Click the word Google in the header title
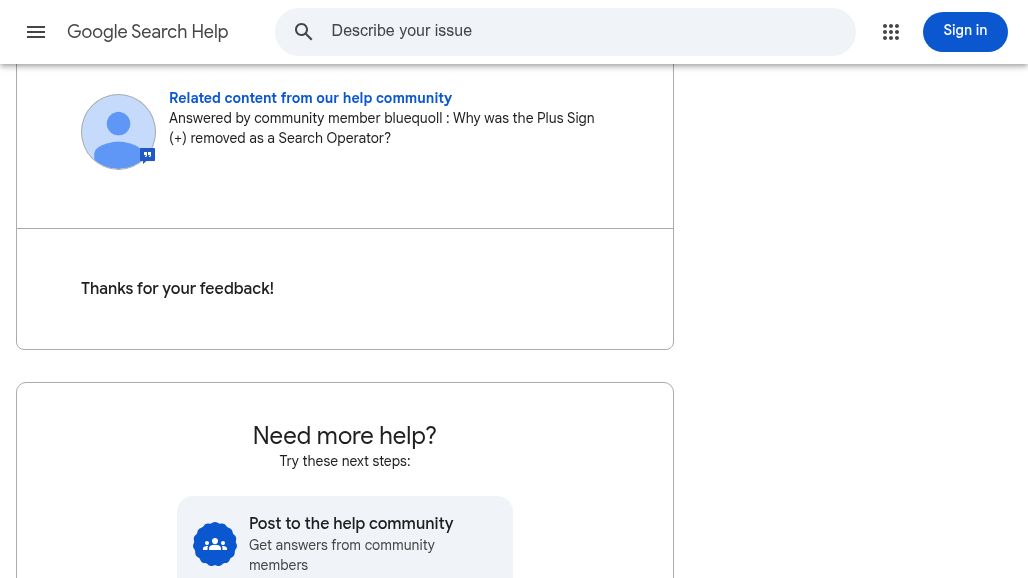The image size is (1028, 578). tap(97, 32)
